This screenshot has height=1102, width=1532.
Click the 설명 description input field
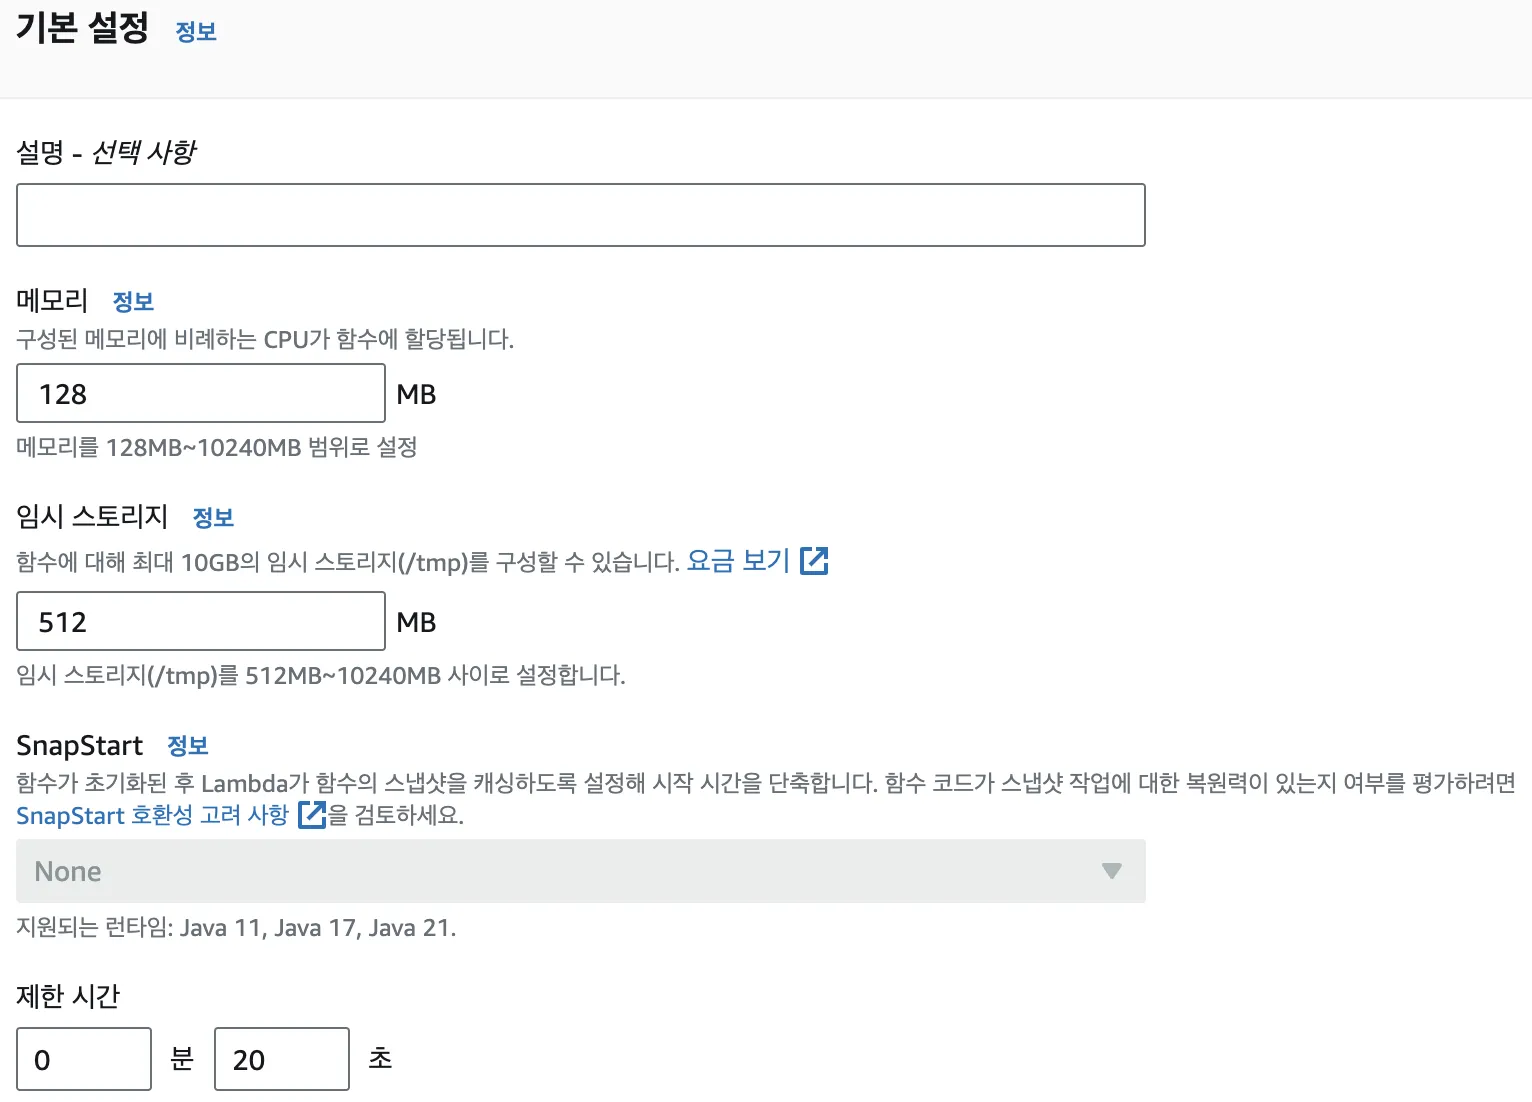[580, 214]
